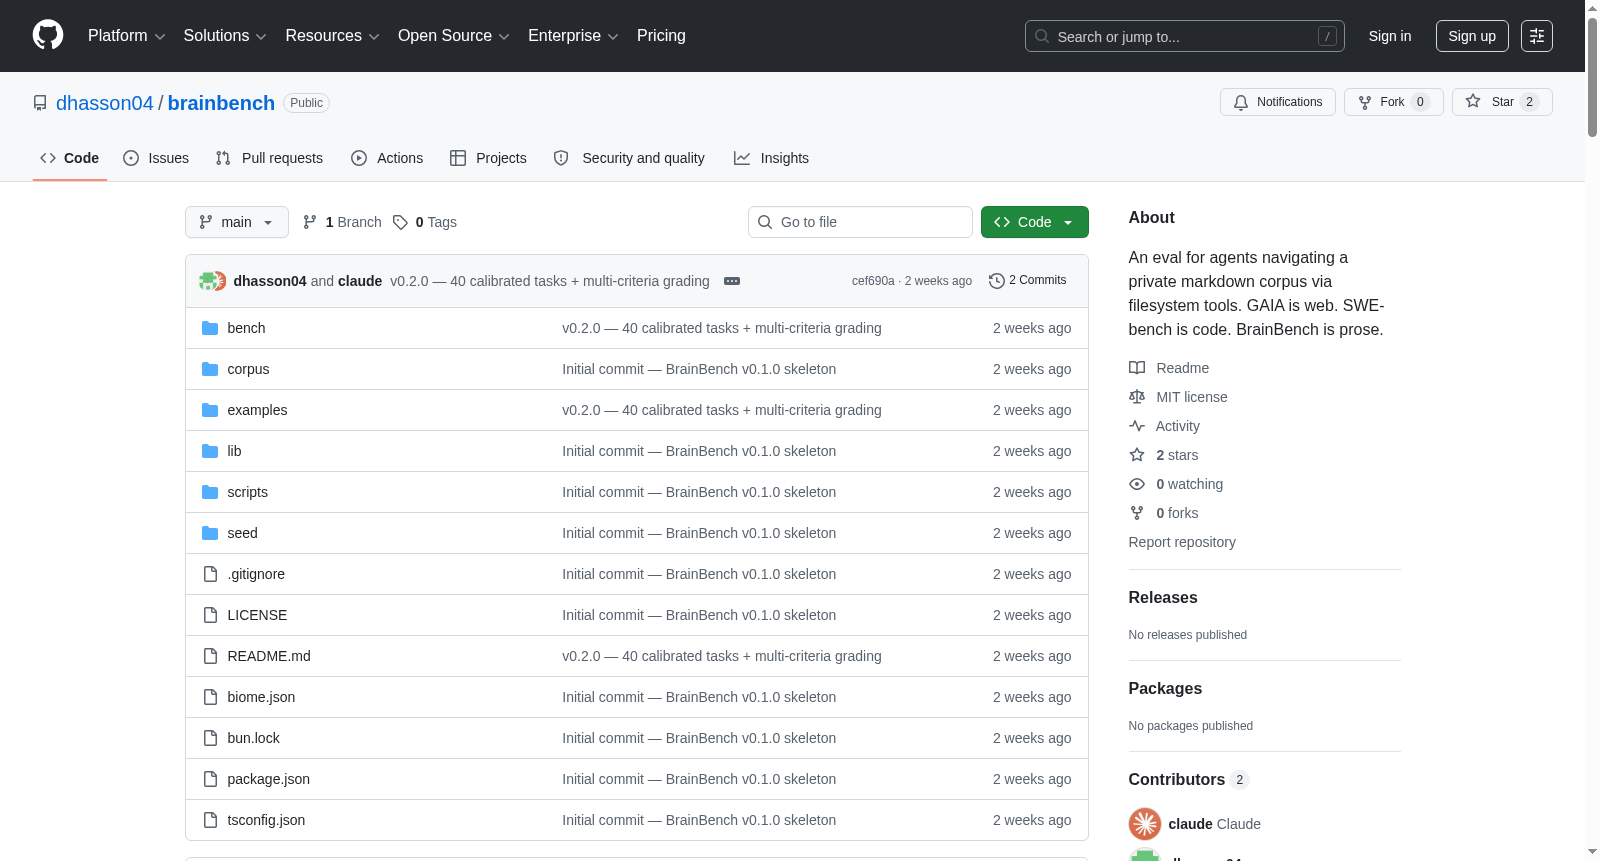Expand the Resources menu
Viewport: 1600px width, 861px height.
point(332,36)
